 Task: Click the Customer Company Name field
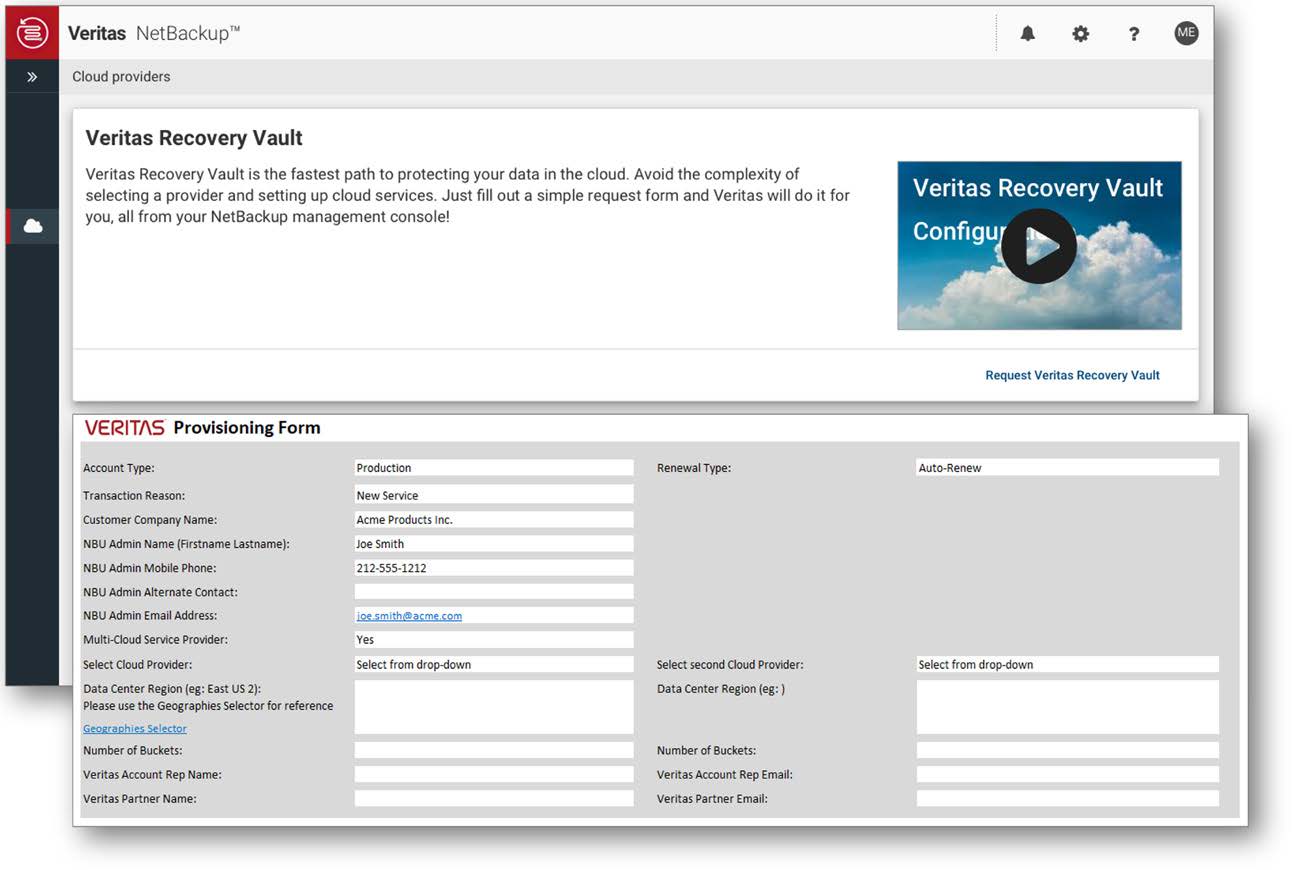(494, 520)
